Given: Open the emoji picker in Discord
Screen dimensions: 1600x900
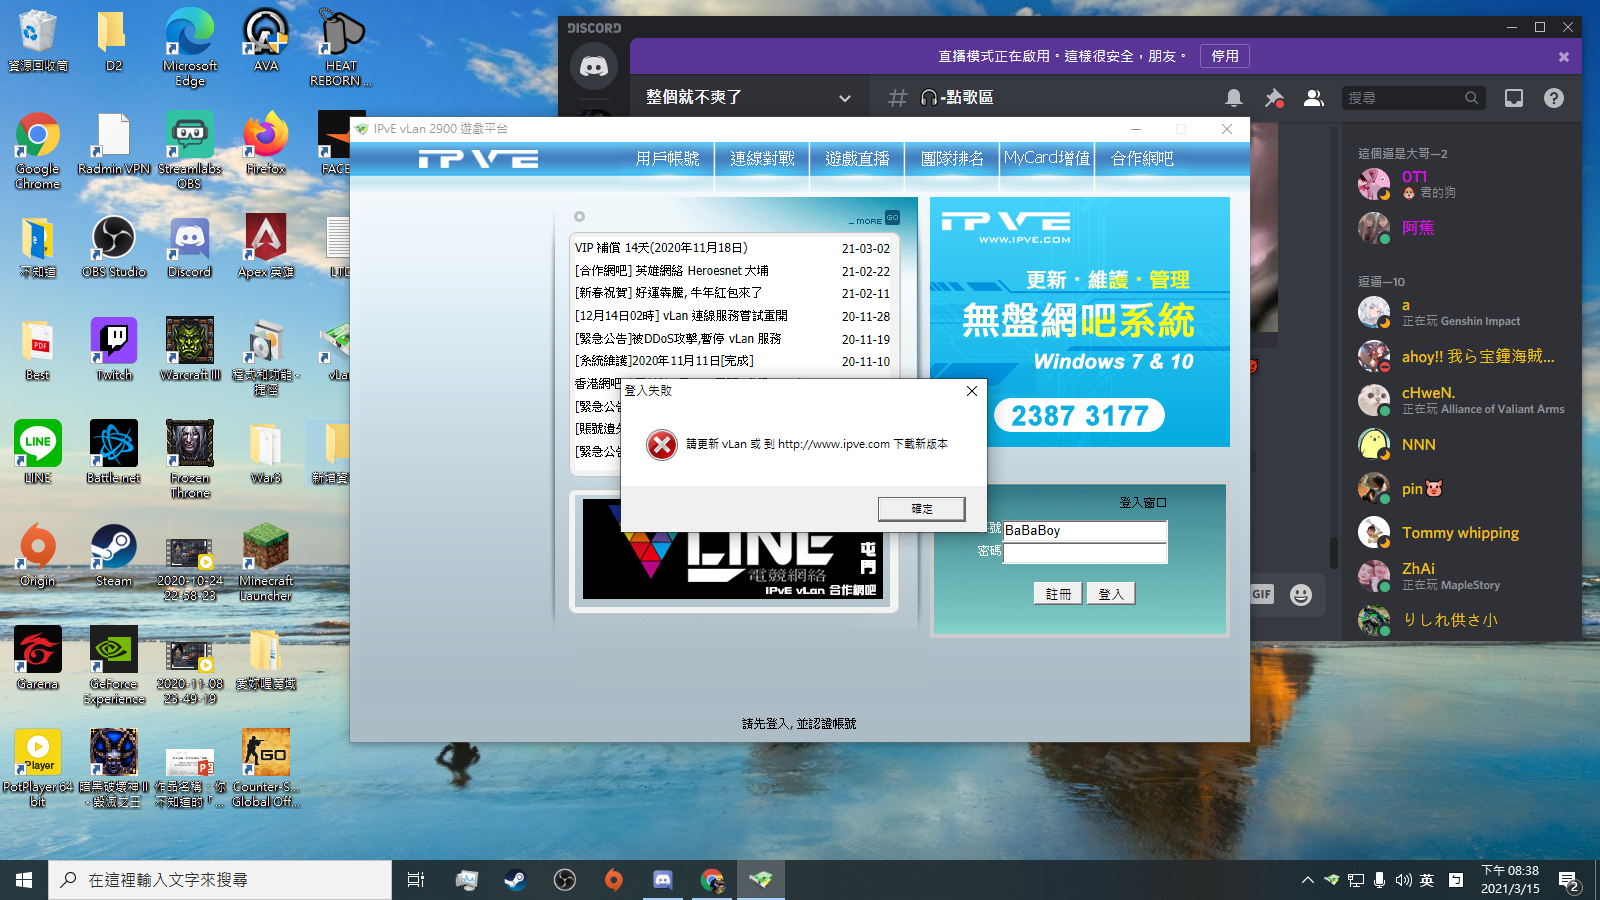Looking at the screenshot, I should point(1300,595).
